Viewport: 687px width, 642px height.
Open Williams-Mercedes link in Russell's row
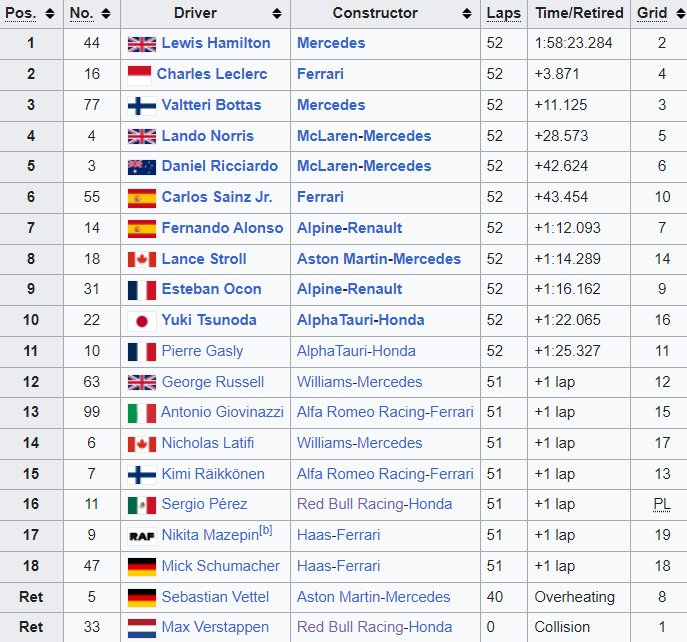[360, 382]
